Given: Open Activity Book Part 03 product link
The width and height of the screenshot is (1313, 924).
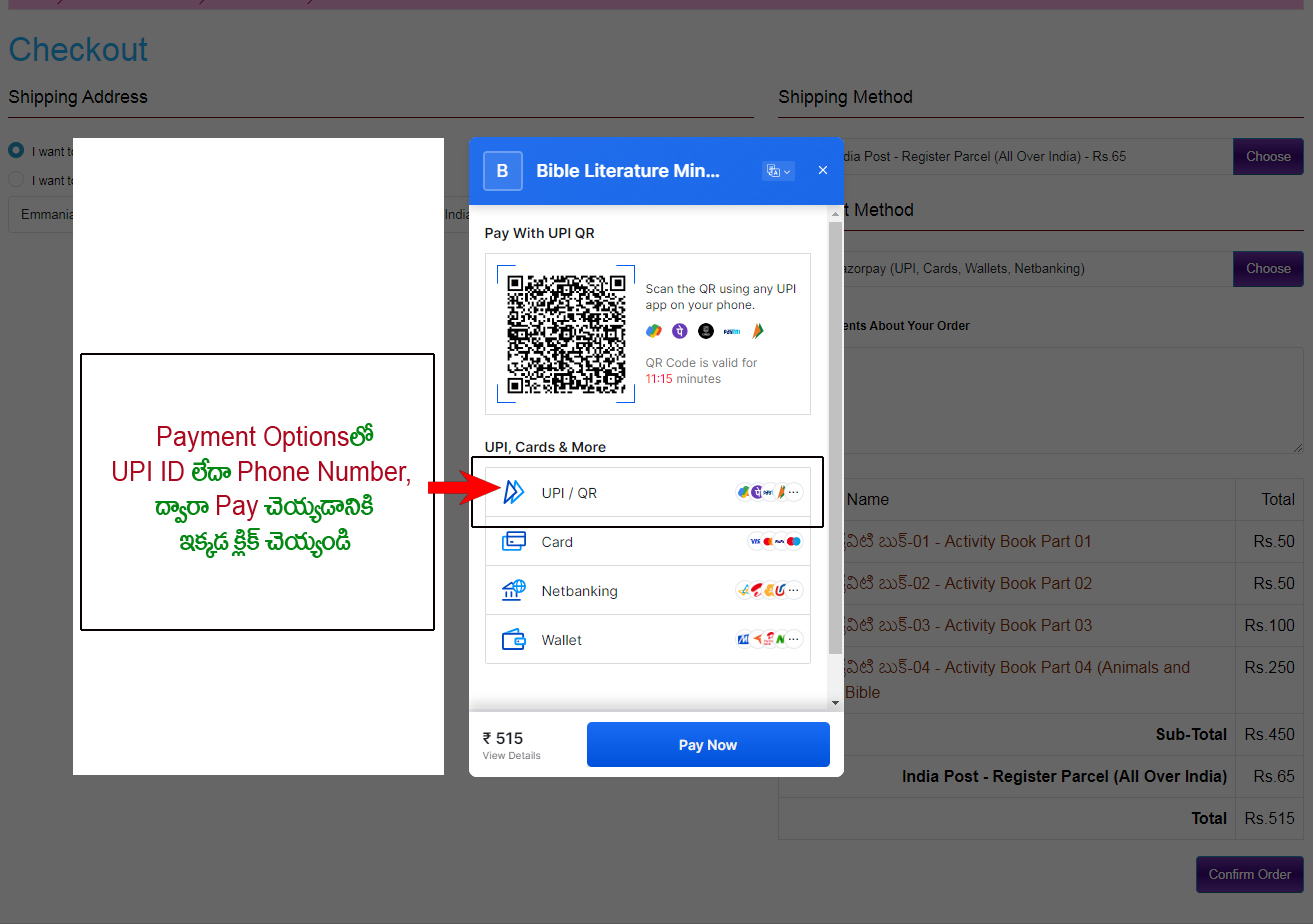Looking at the screenshot, I should point(968,625).
